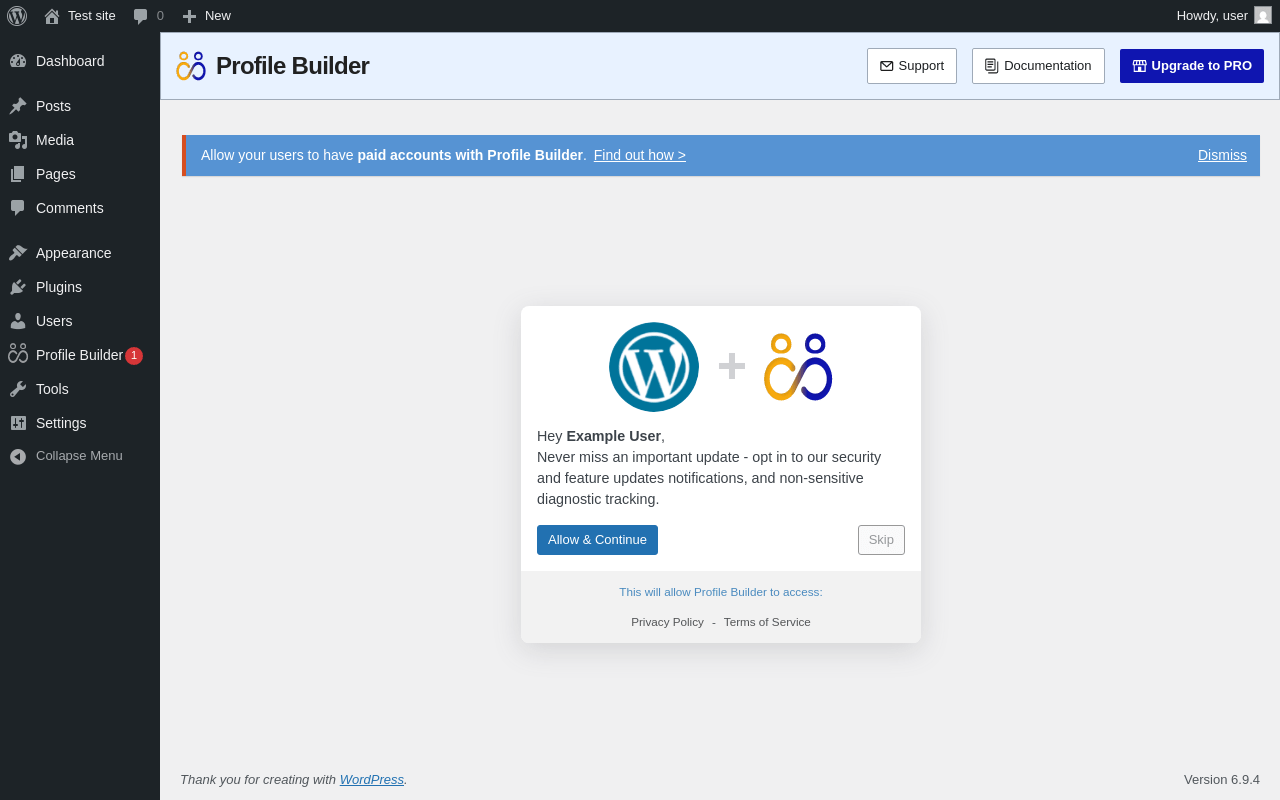Click the envelope icon on Support
The width and height of the screenshot is (1280, 800).
click(887, 66)
